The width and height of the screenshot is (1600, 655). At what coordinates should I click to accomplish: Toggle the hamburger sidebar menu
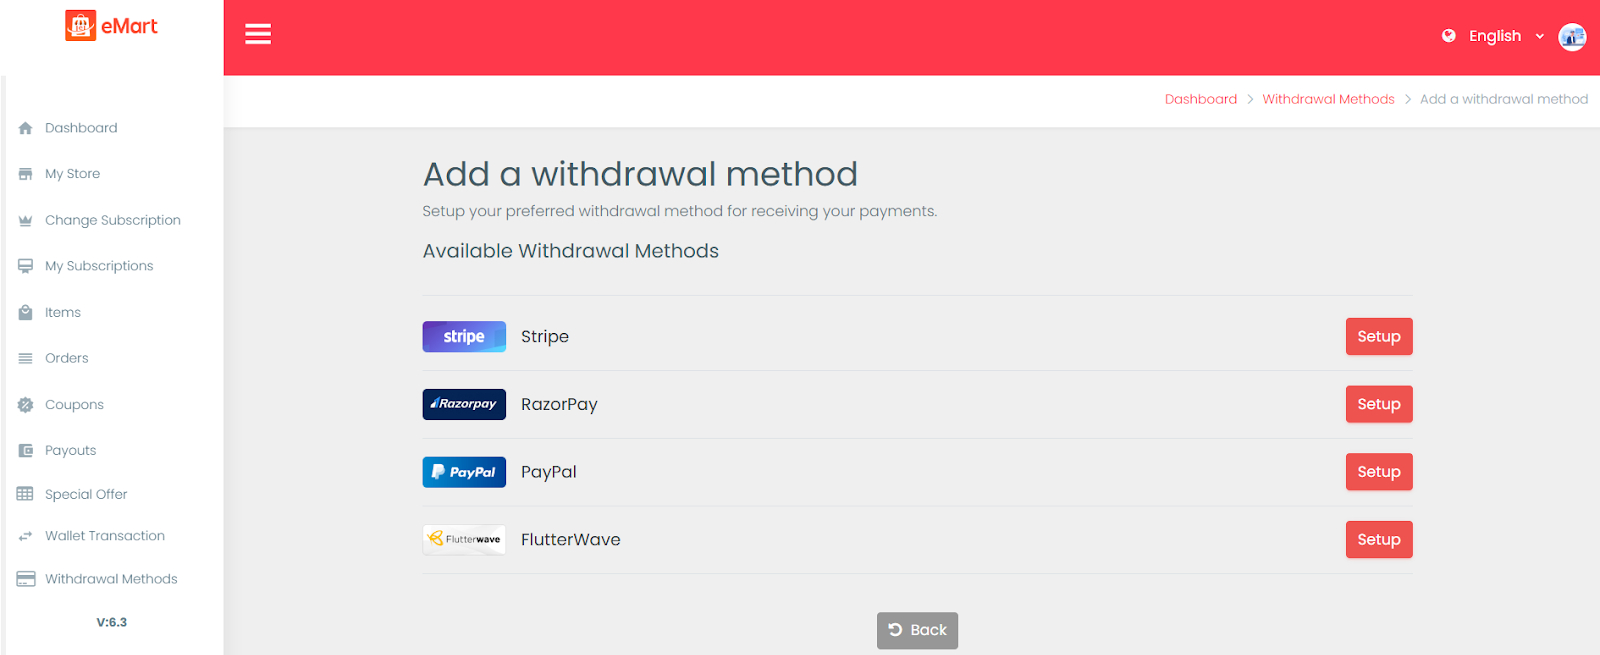[258, 34]
